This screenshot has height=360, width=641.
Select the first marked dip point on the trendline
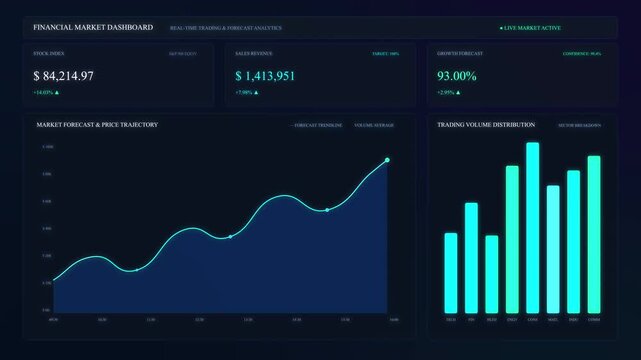point(137,270)
